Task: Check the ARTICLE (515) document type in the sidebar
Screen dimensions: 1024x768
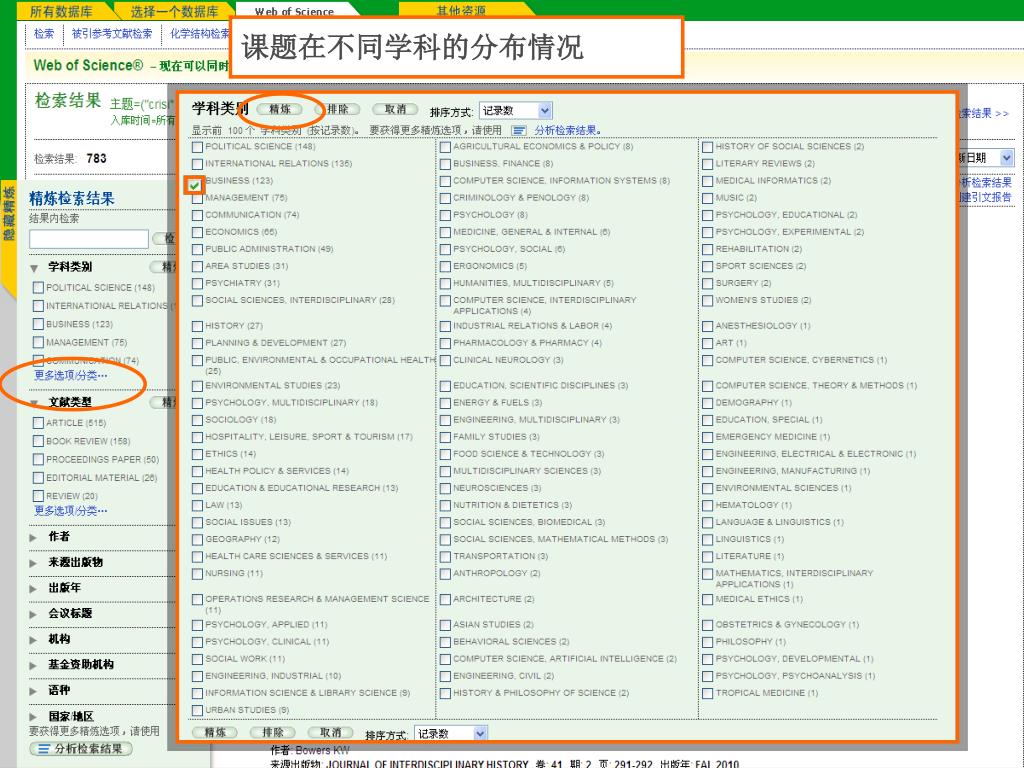Action: [39, 423]
